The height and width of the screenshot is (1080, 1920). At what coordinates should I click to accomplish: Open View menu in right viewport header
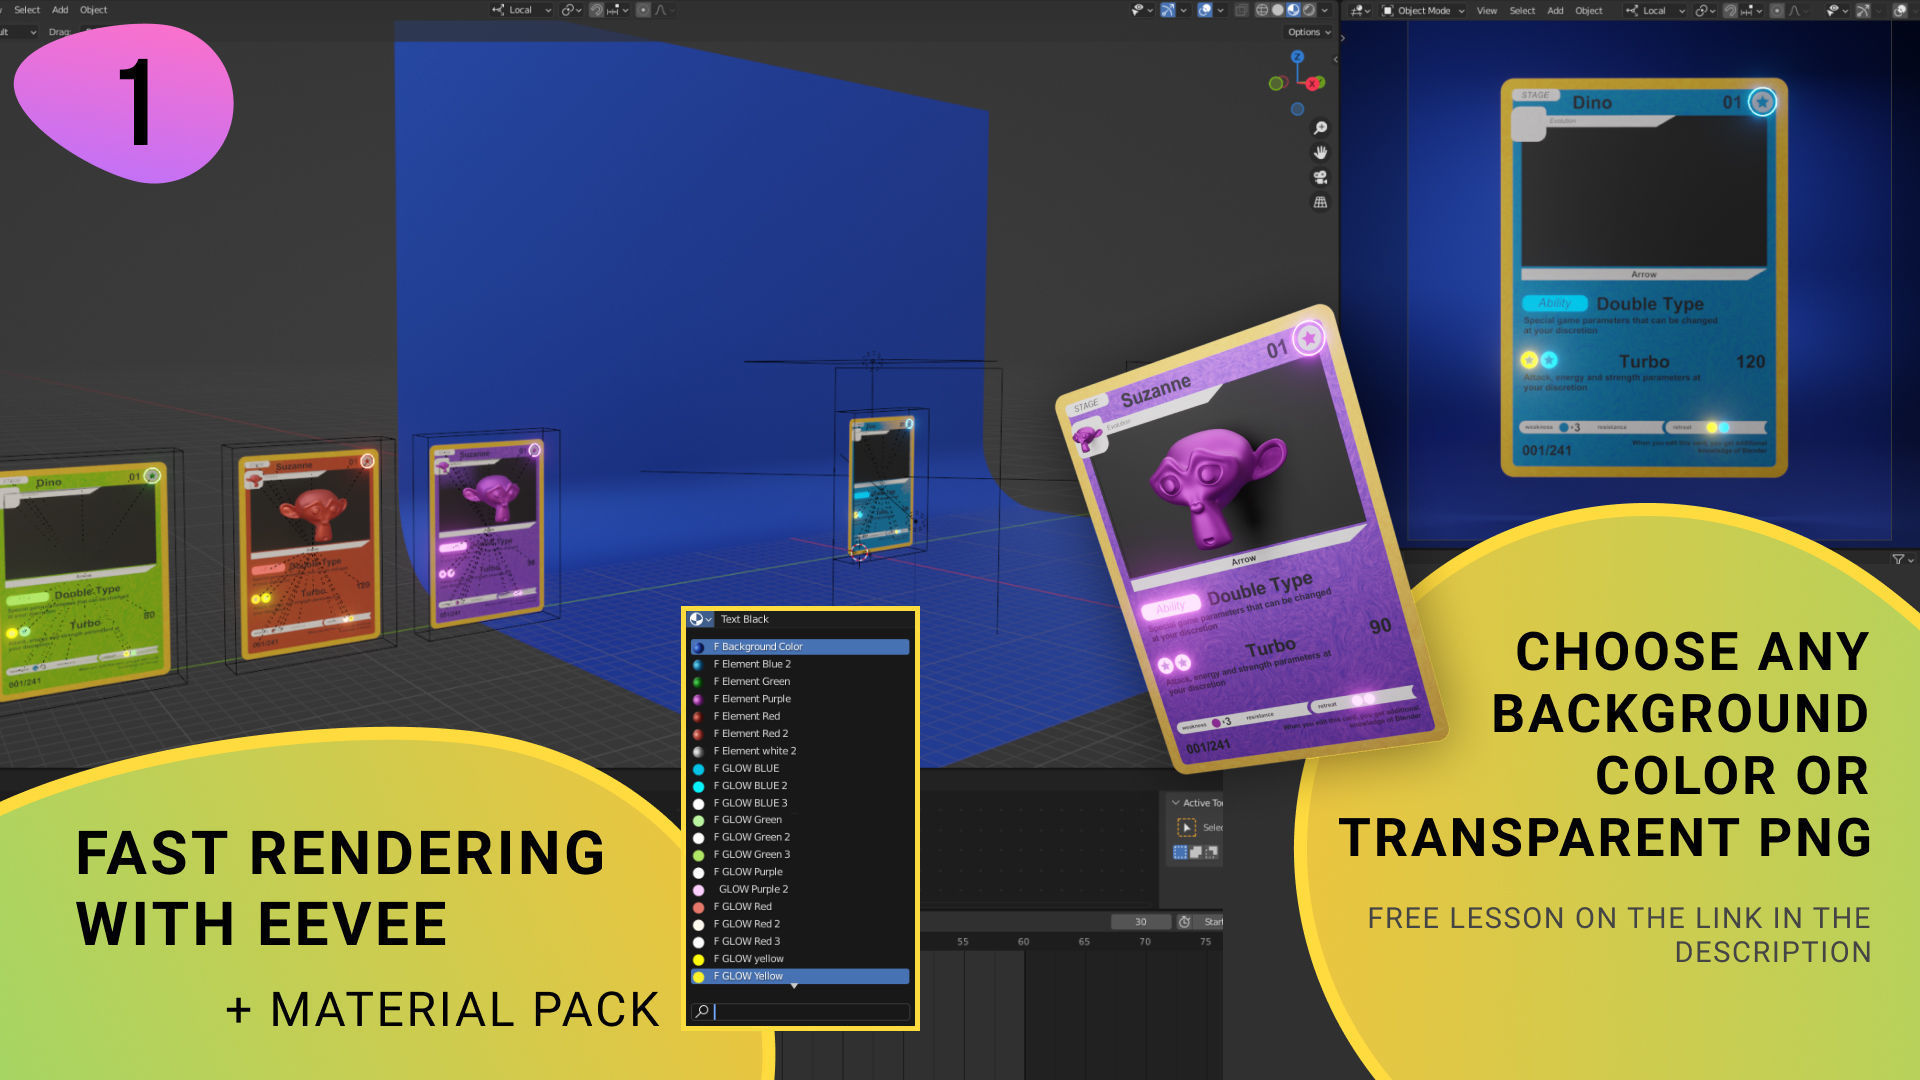pos(1487,10)
